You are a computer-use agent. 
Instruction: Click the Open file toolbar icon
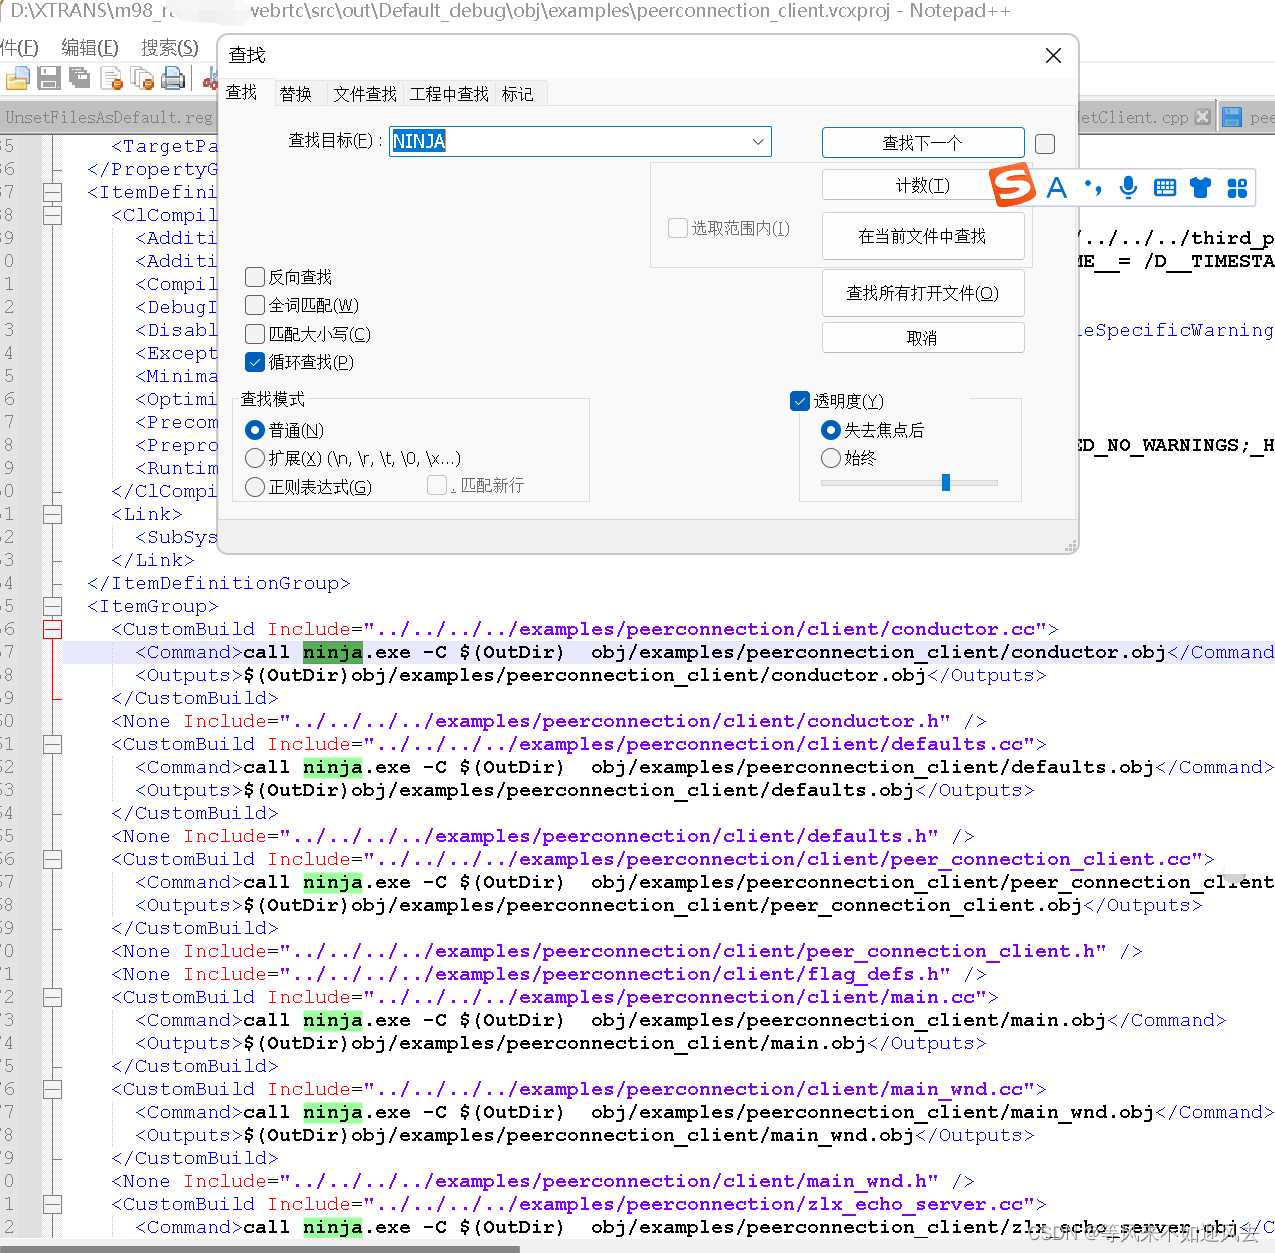pyautogui.click(x=17, y=78)
